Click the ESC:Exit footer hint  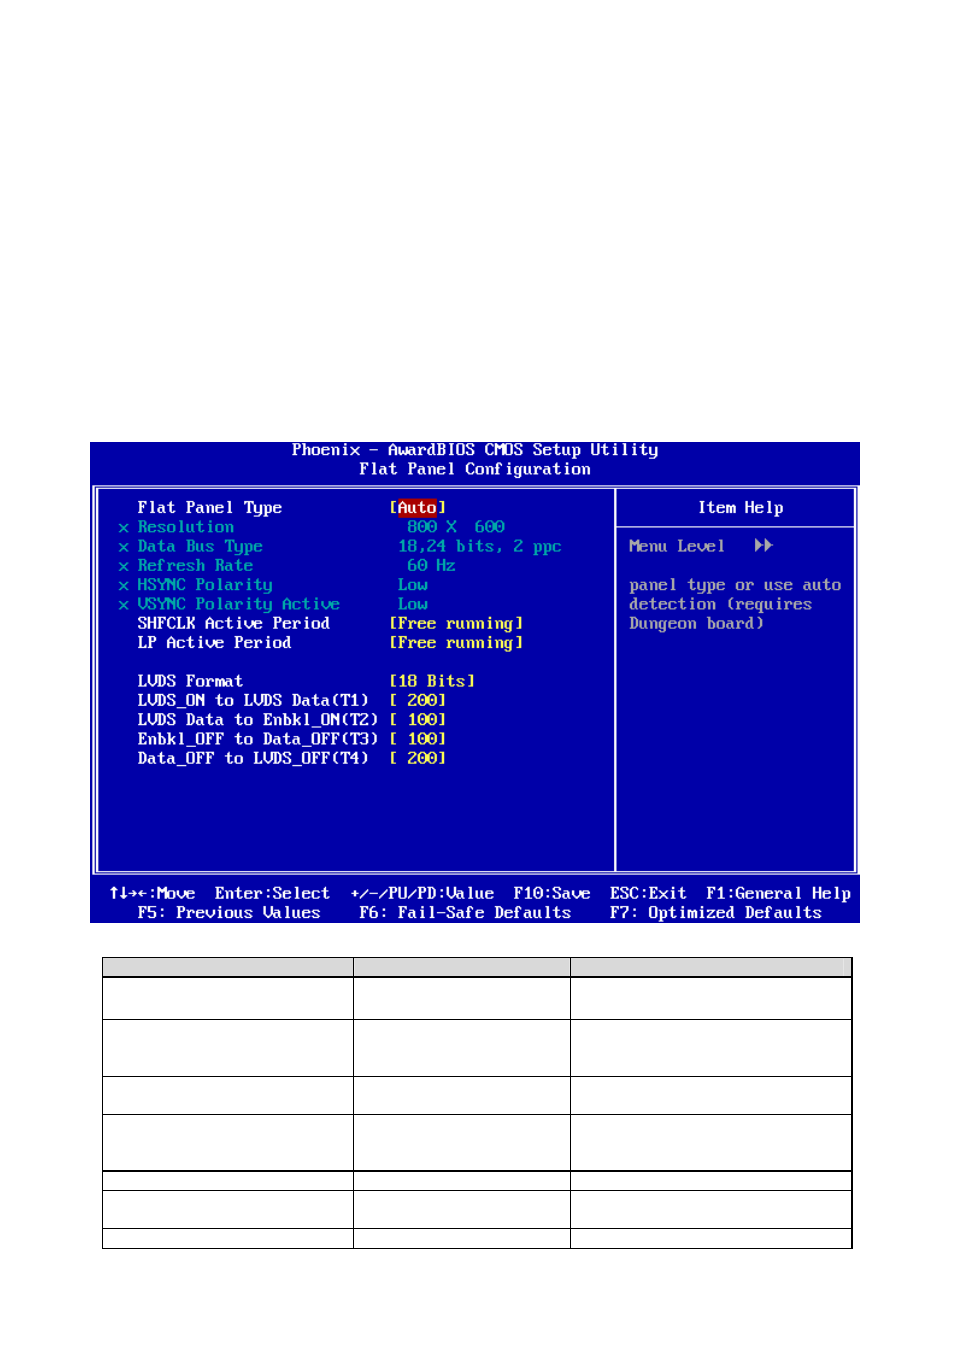click(648, 894)
